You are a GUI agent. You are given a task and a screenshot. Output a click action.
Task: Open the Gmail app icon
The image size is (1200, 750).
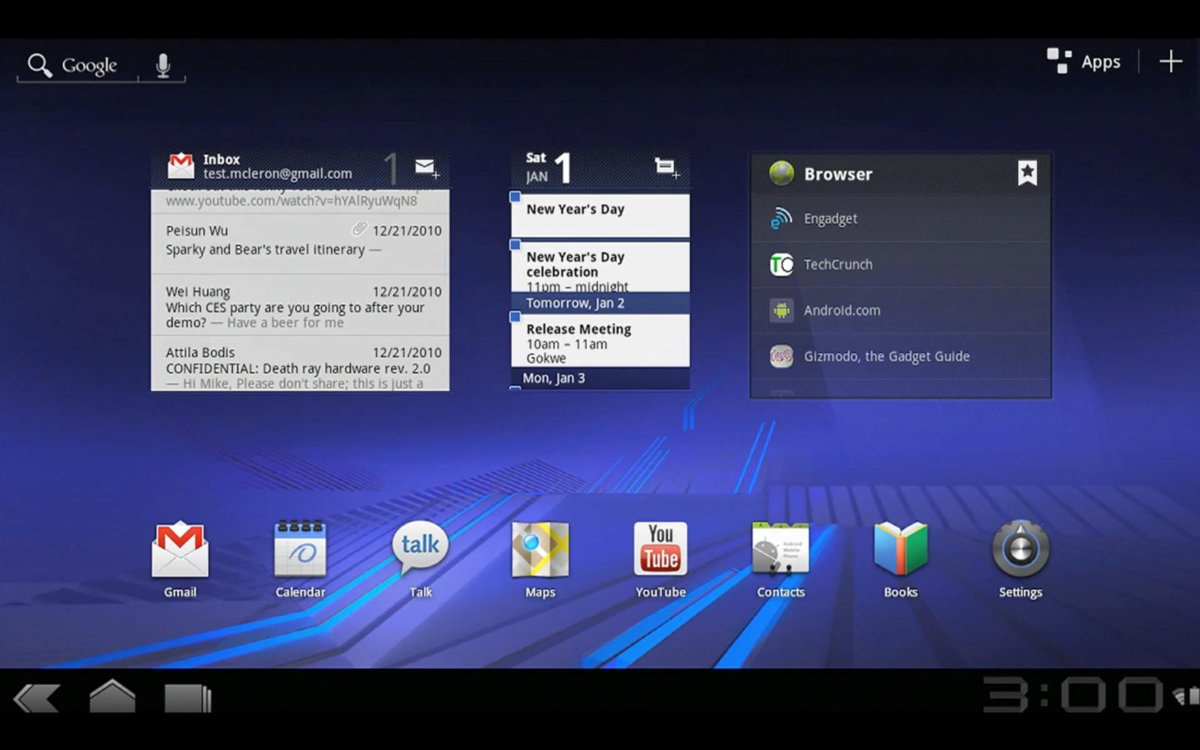tap(180, 551)
